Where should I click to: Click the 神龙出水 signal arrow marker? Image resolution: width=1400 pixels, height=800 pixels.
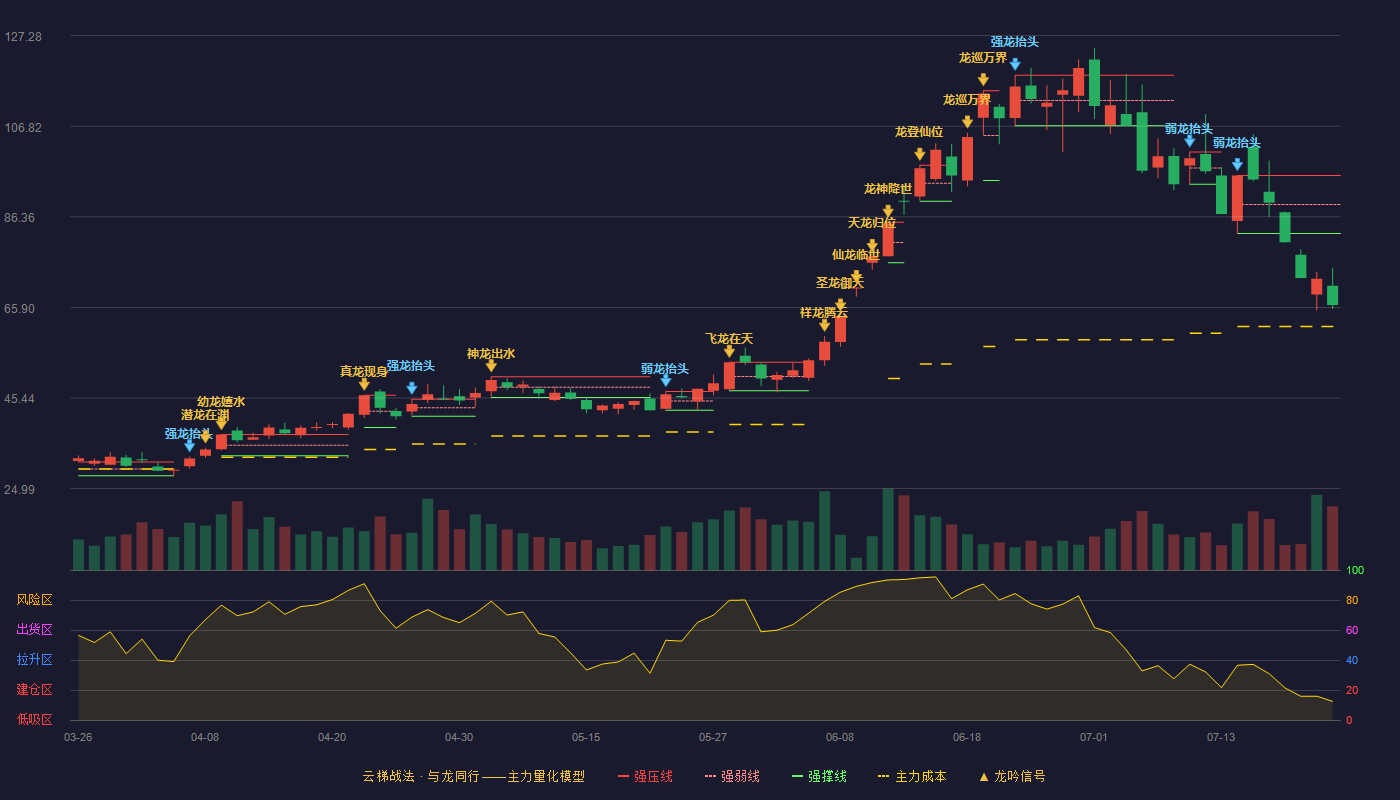coord(491,366)
